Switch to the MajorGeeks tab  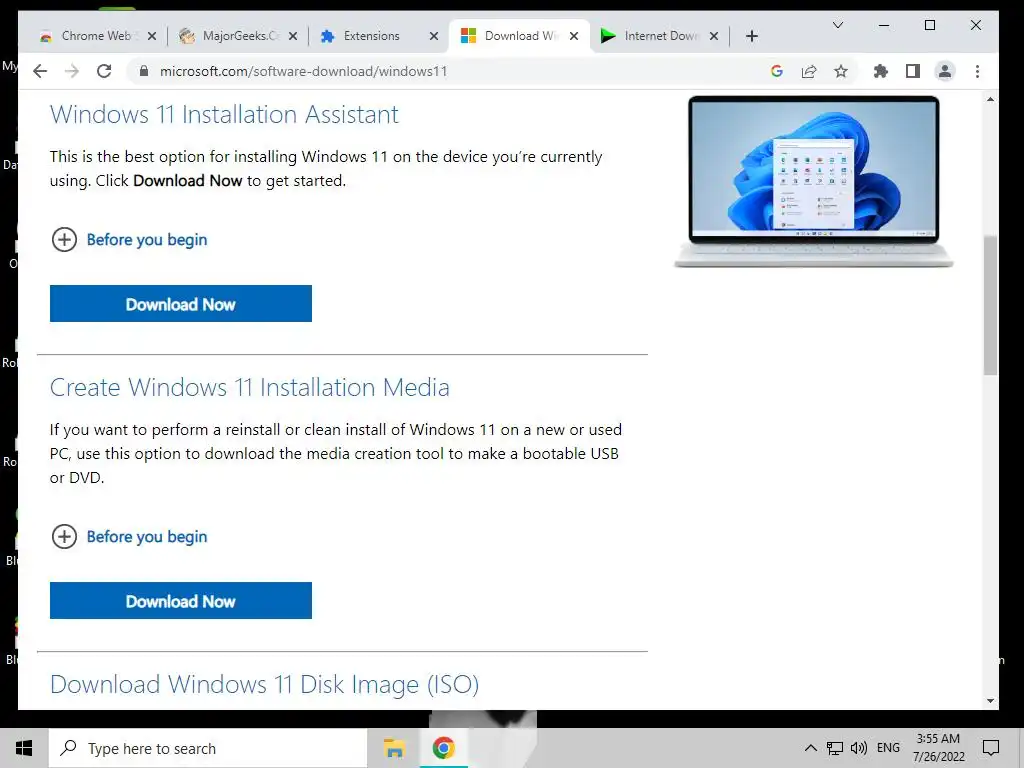tap(239, 36)
